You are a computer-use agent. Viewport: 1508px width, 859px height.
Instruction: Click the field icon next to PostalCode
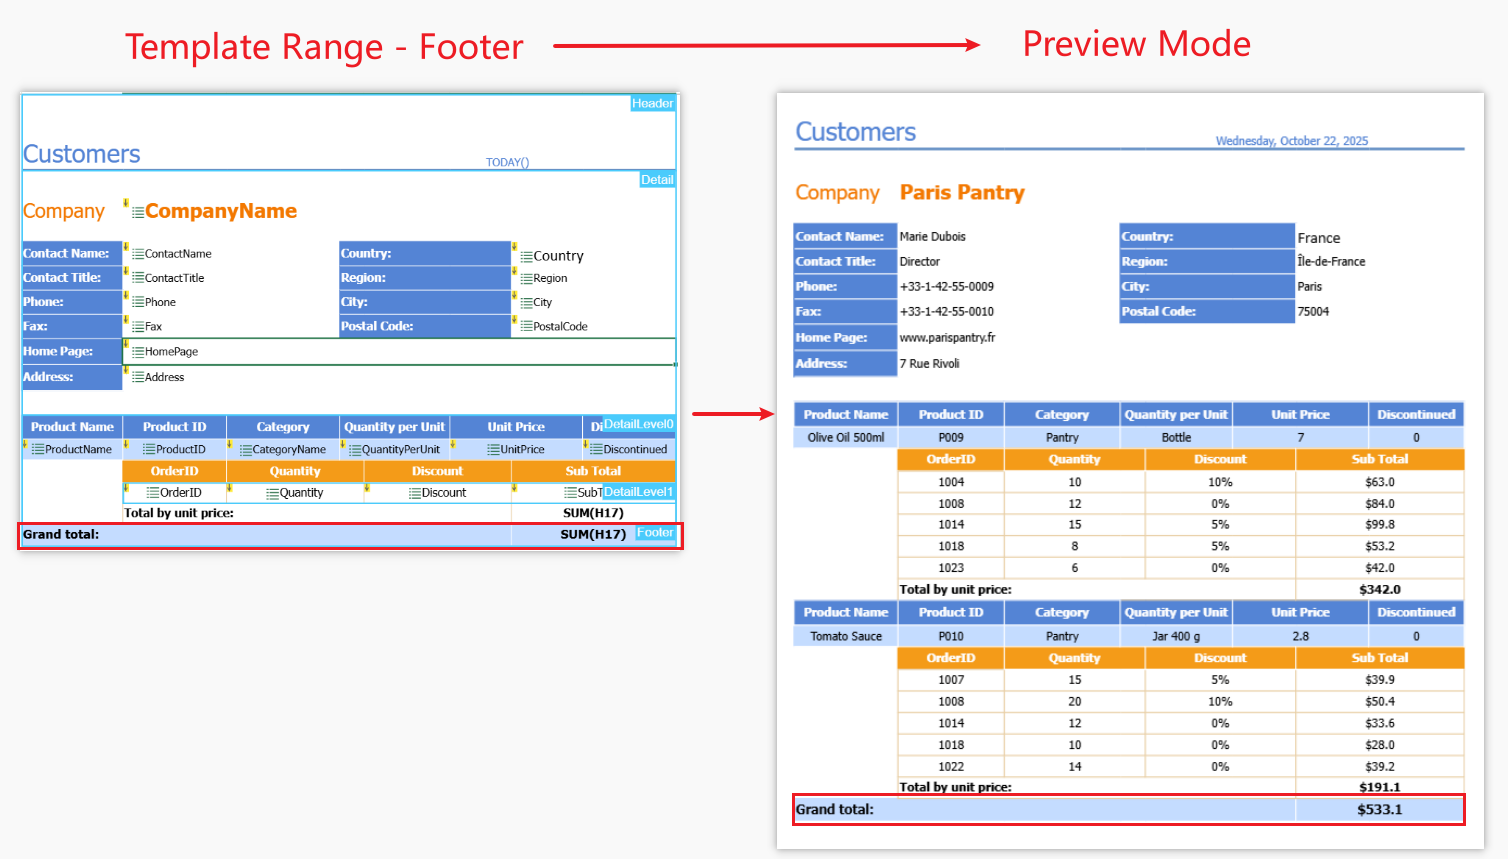pyautogui.click(x=526, y=327)
